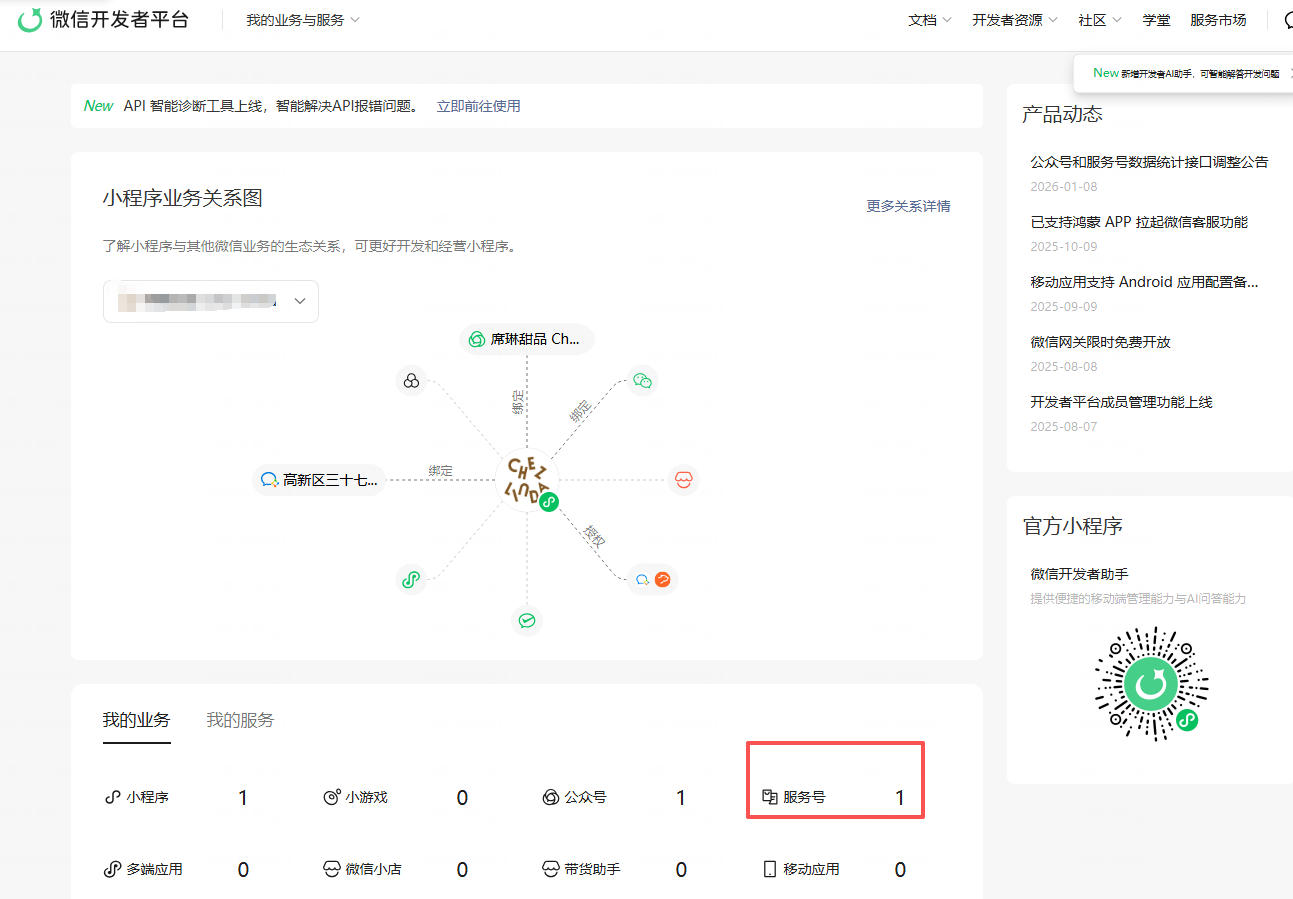This screenshot has width=1293, height=899.
Task: Expand the 文档 menu in top navigation
Action: [930, 20]
